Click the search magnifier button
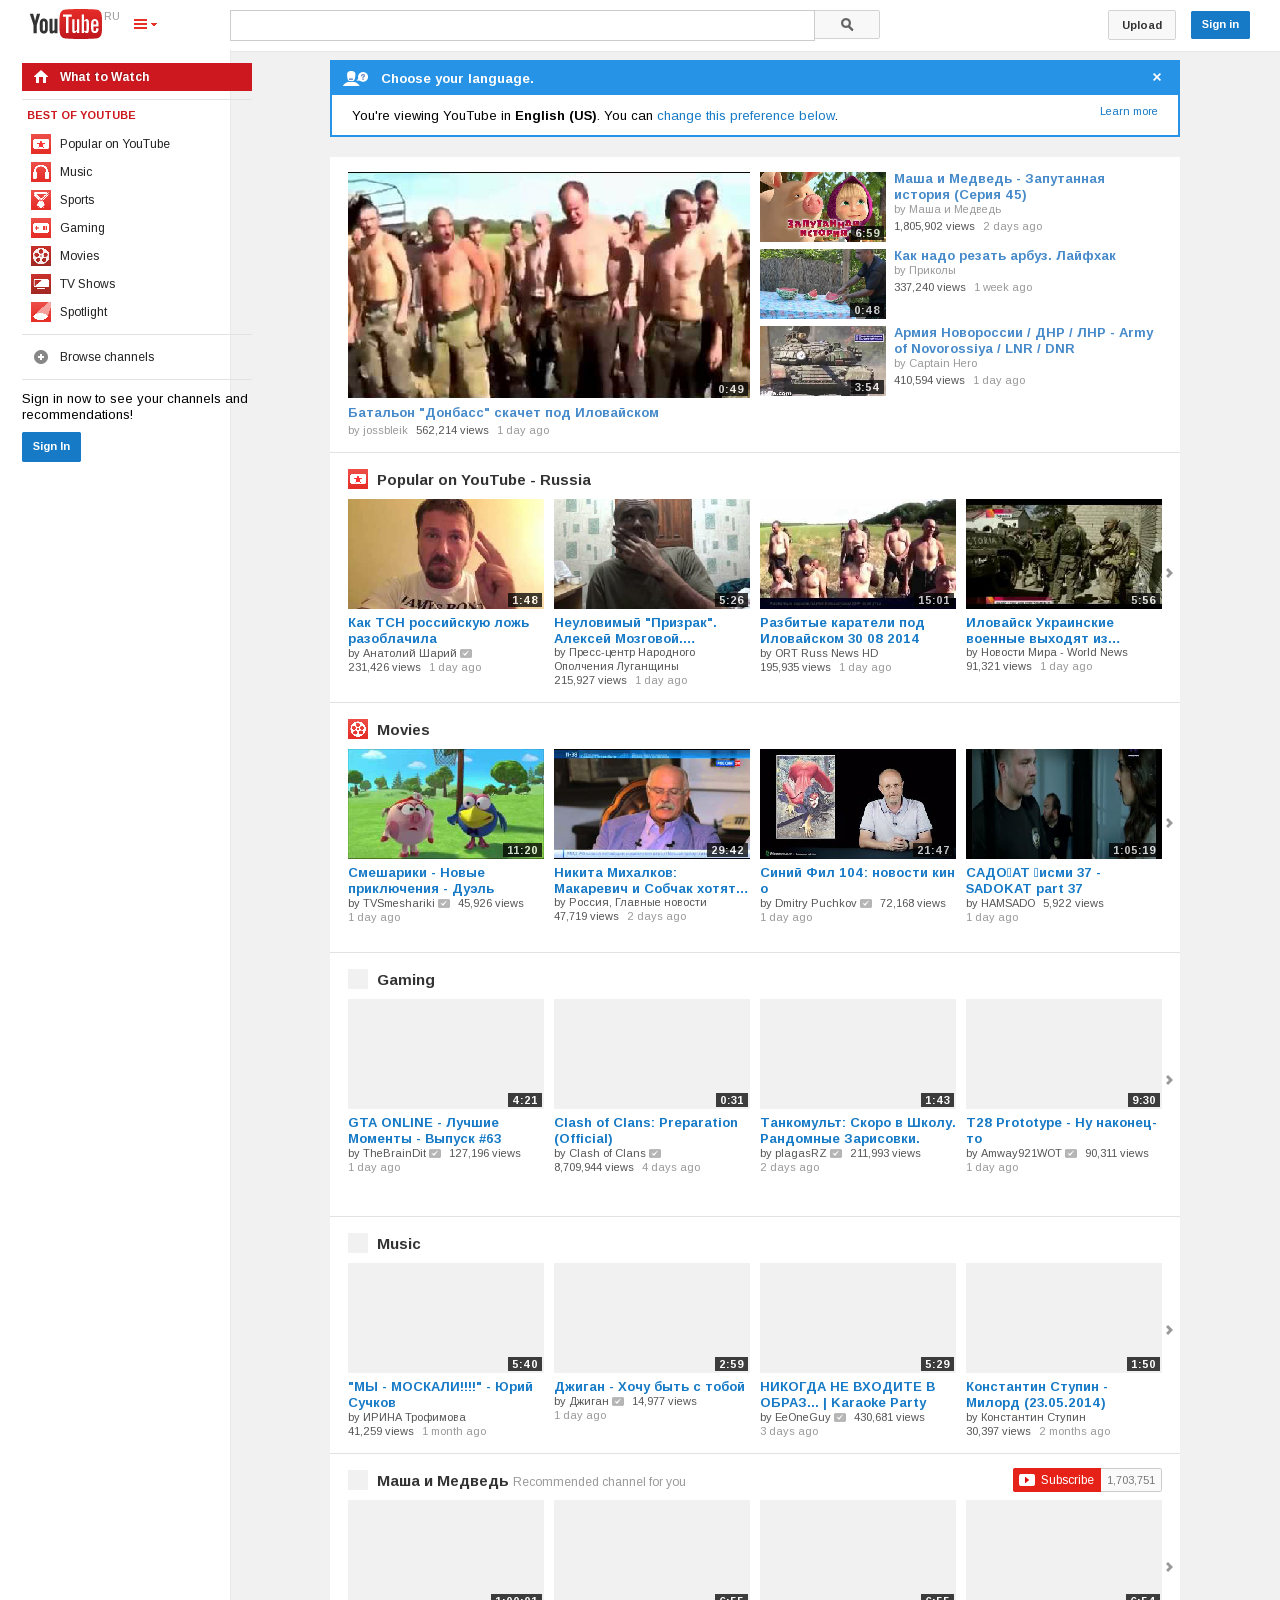 847,25
